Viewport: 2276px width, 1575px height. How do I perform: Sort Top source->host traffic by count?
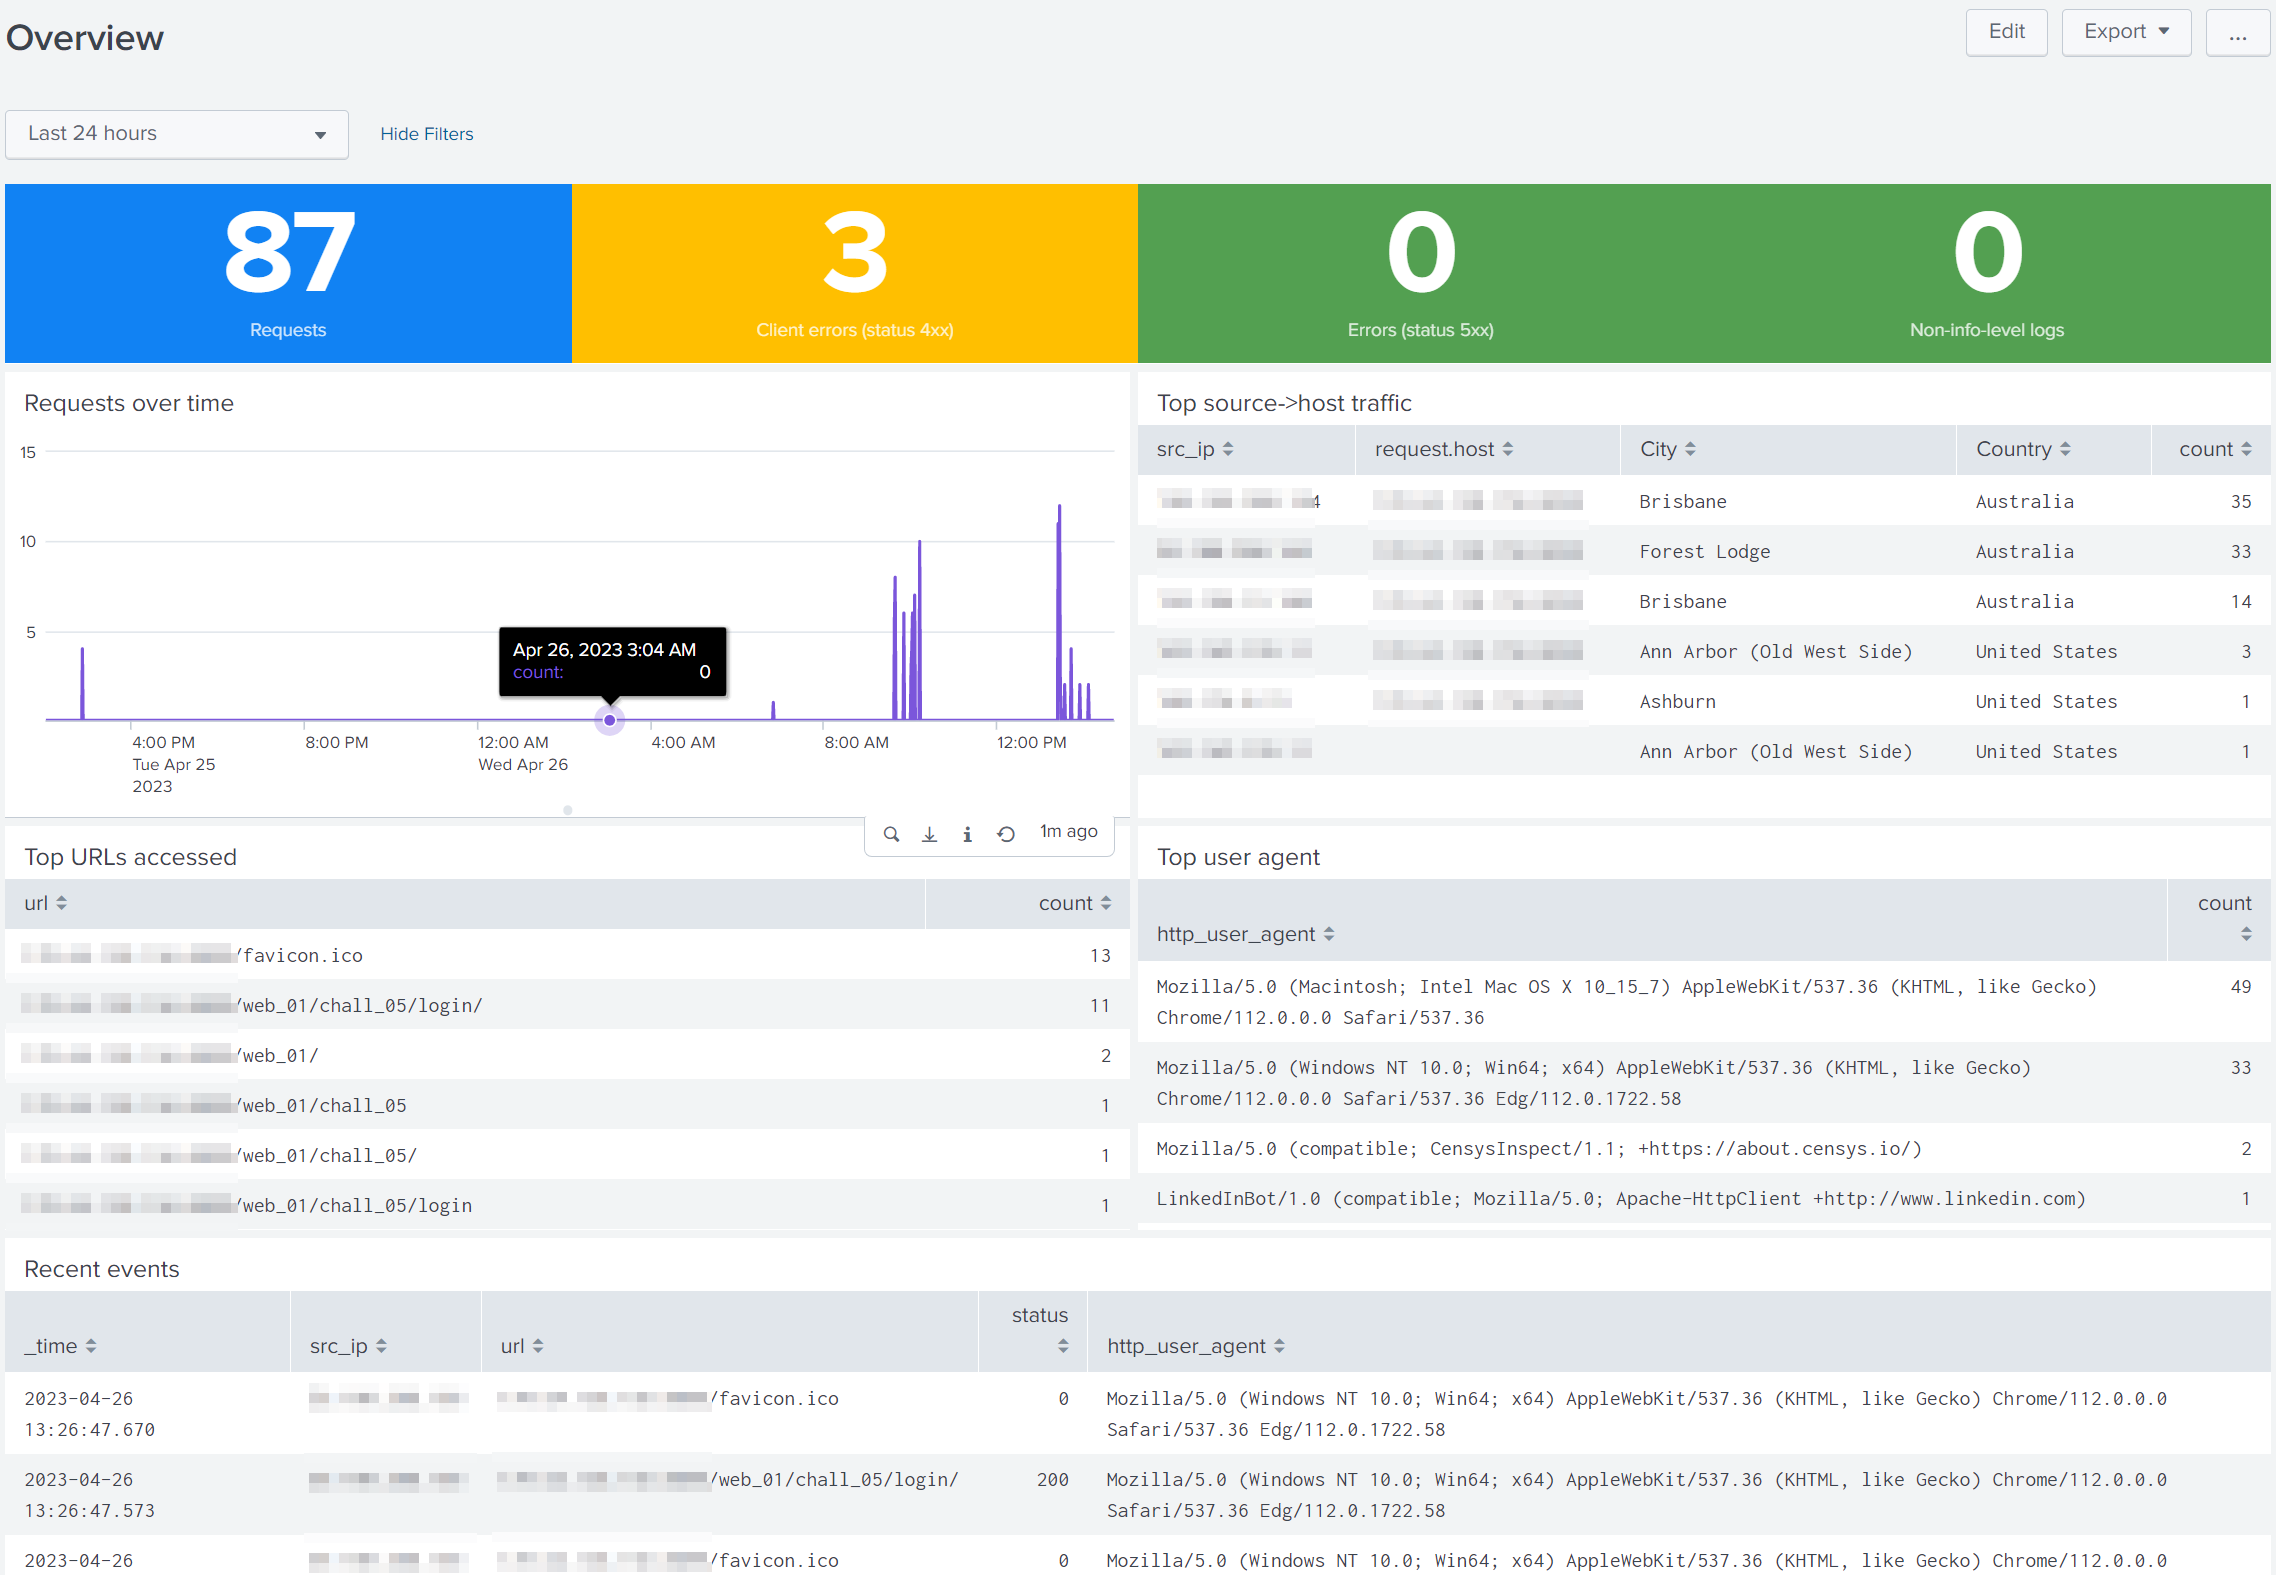pos(2215,449)
